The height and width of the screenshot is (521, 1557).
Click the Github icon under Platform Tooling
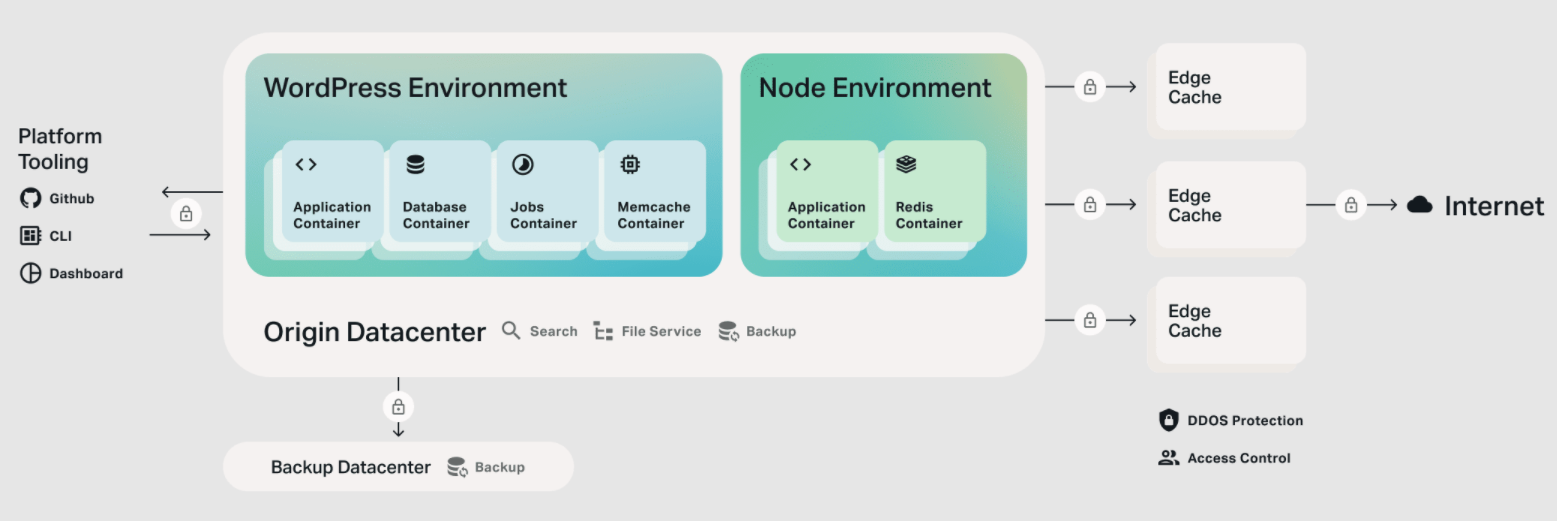pyautogui.click(x=31, y=198)
